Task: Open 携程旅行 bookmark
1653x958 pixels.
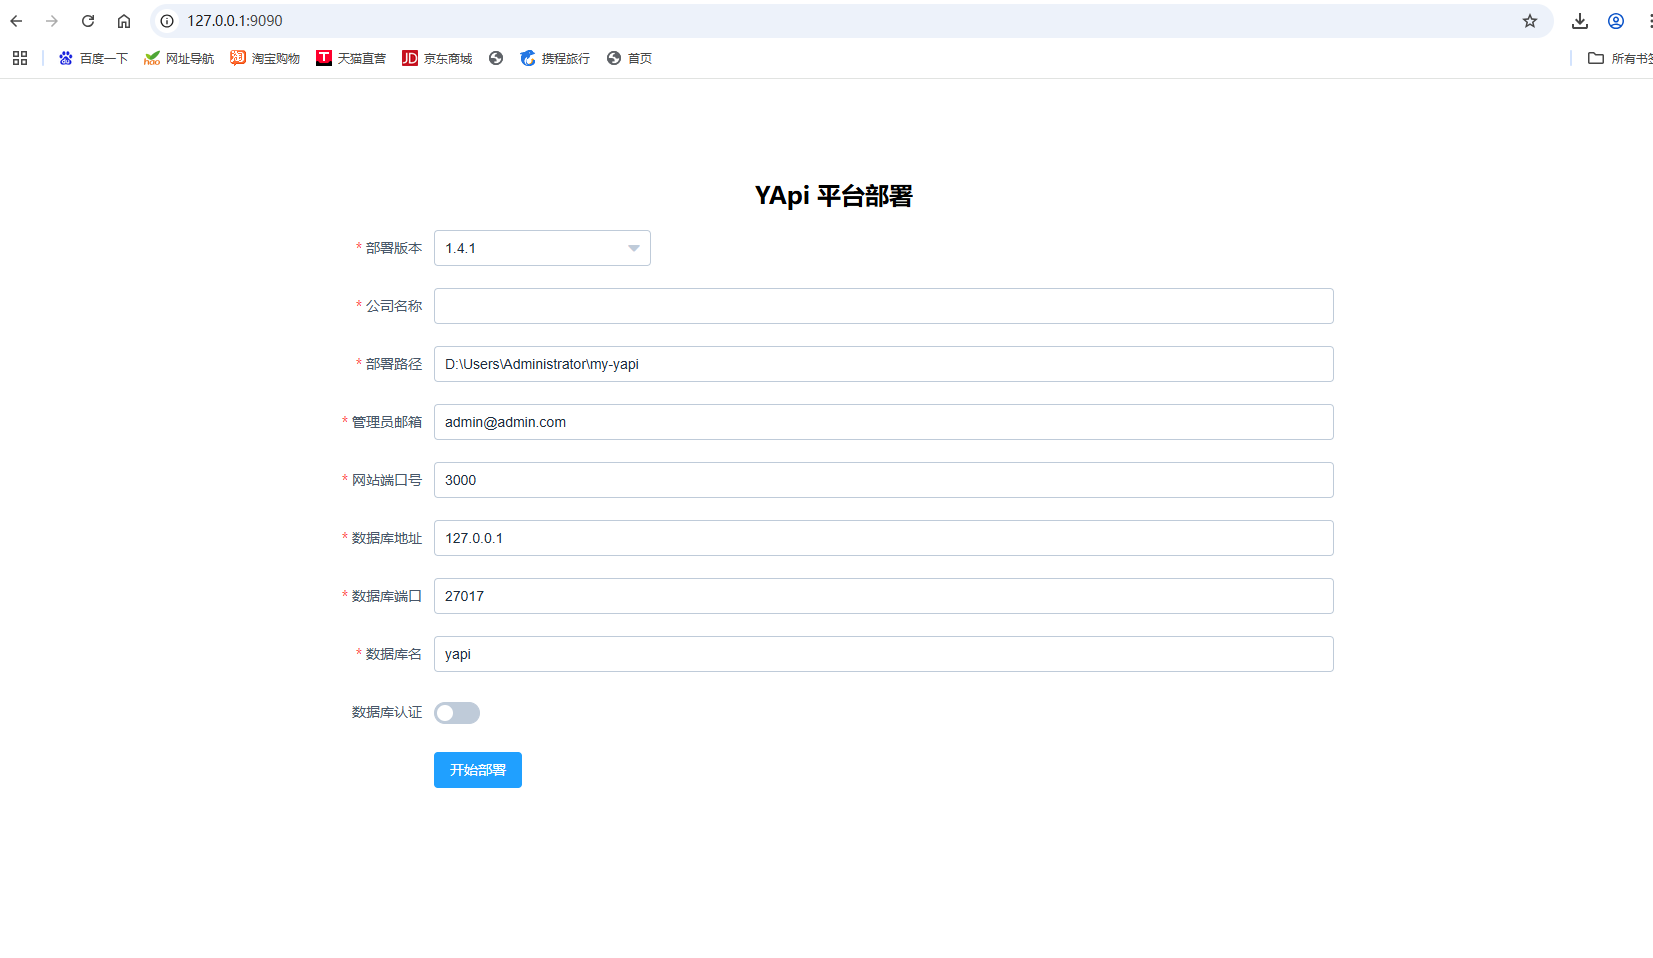Action: (555, 58)
